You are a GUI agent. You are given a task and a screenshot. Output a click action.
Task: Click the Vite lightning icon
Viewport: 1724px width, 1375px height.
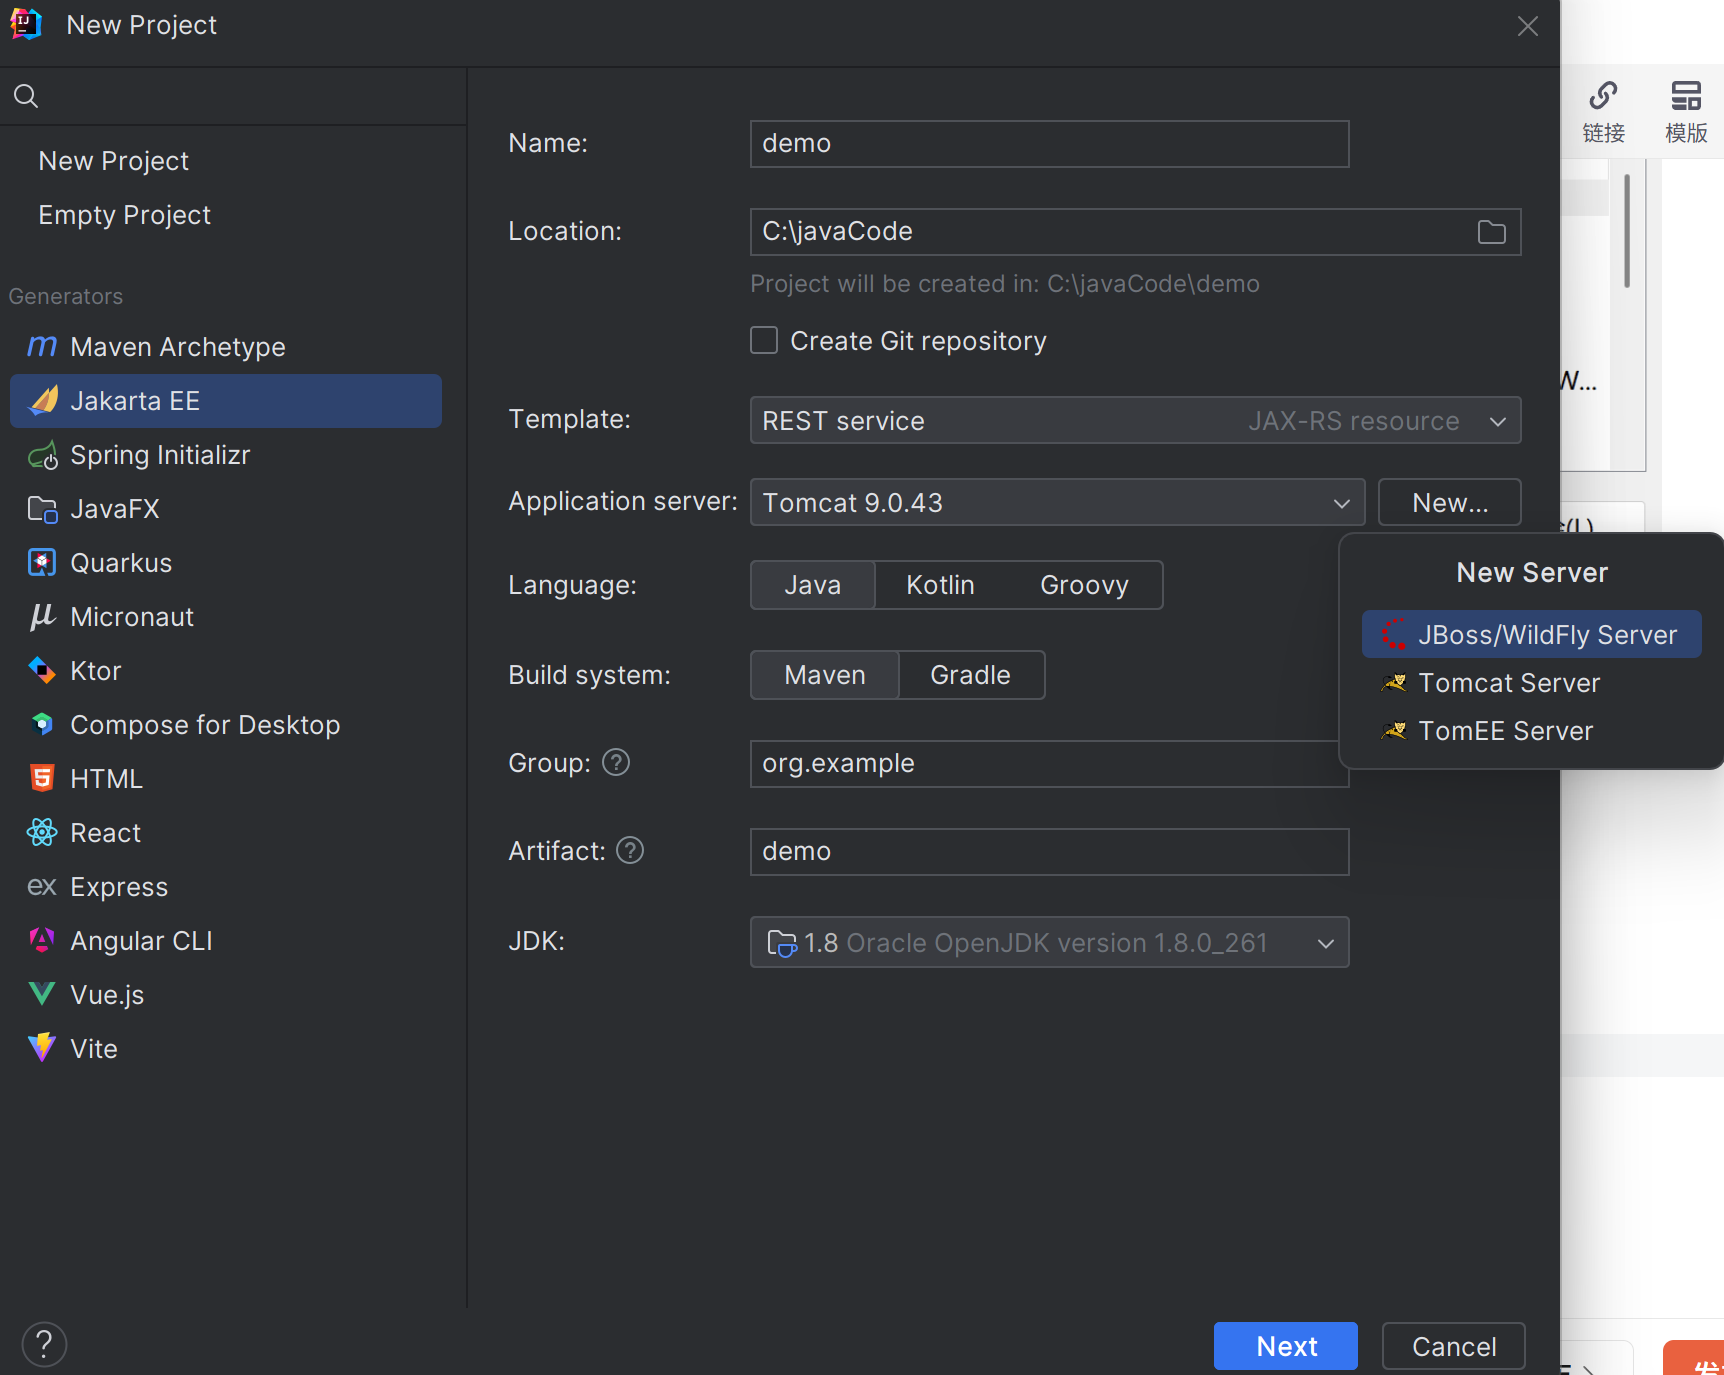tap(42, 1047)
